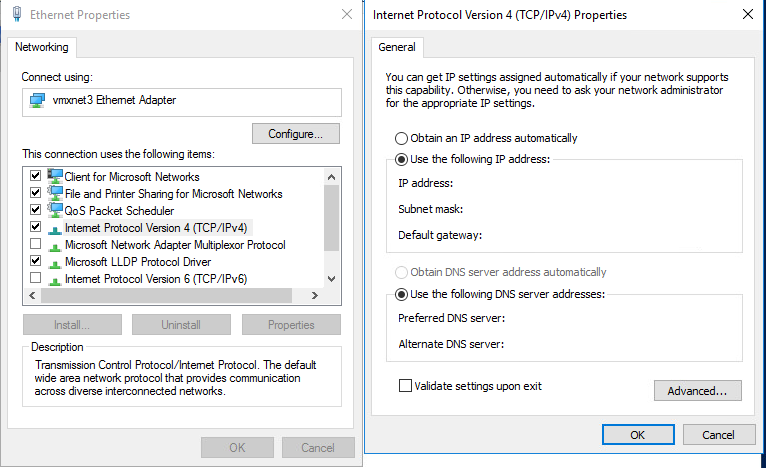Open the Networking tab

point(41,47)
